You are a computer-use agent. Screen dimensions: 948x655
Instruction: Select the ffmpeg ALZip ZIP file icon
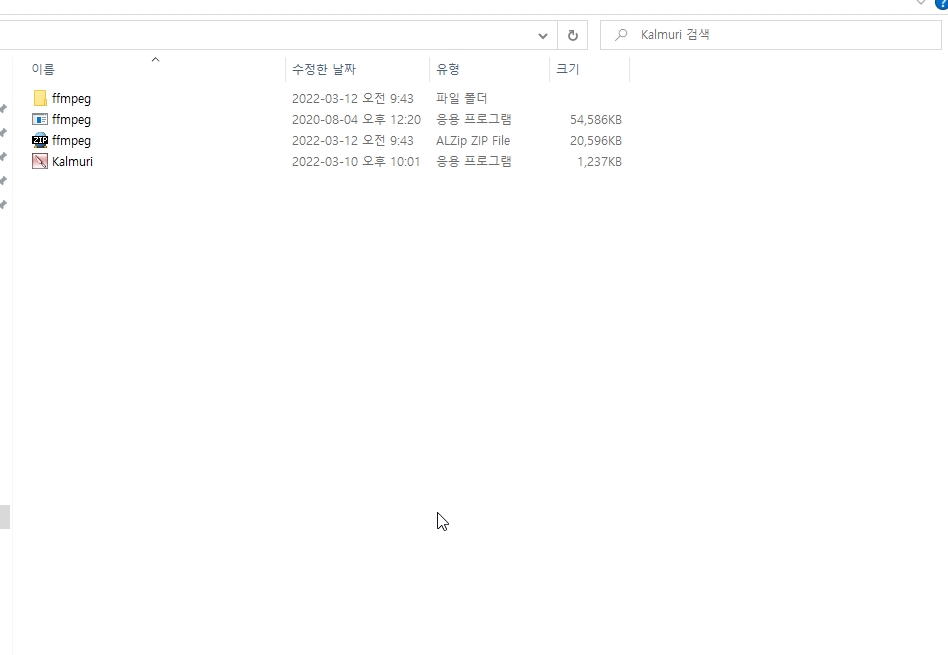pos(40,141)
